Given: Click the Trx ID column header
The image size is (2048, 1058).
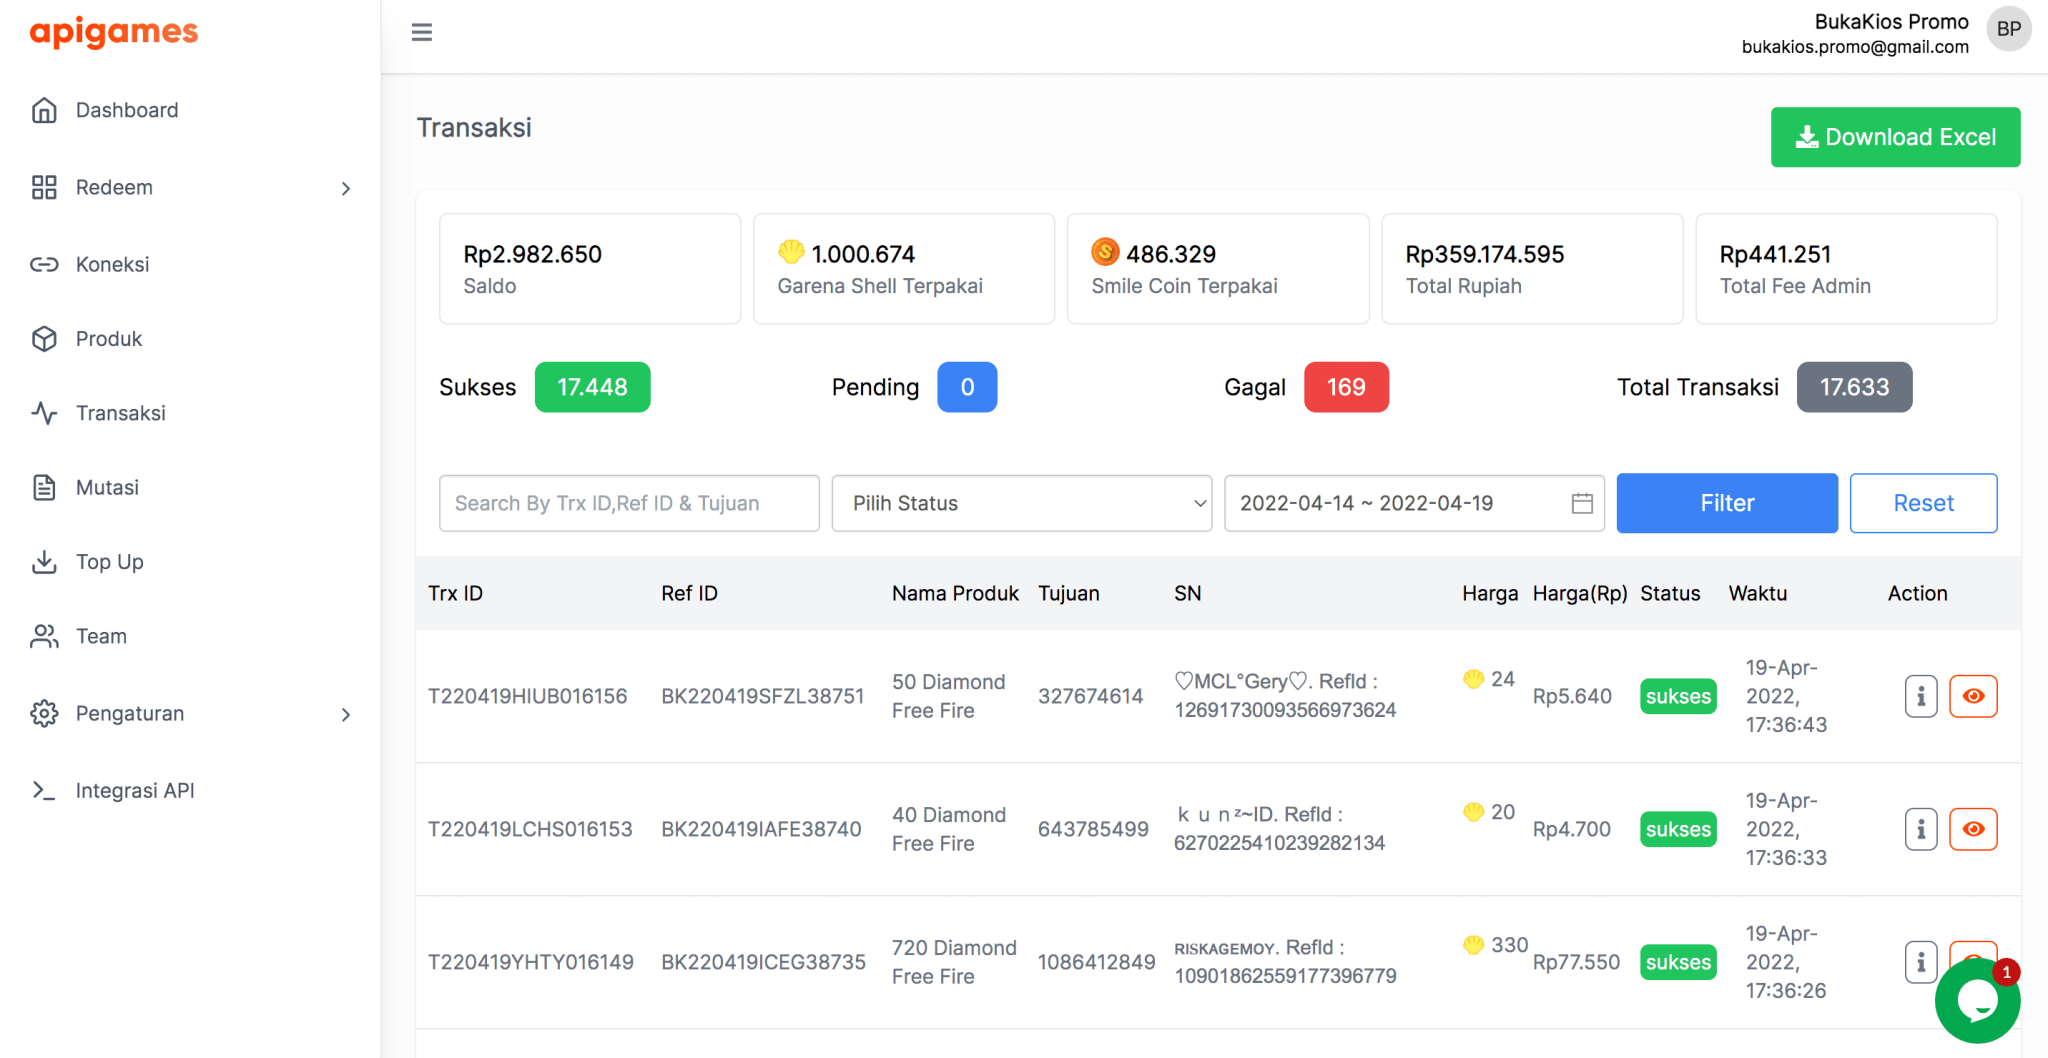Looking at the screenshot, I should pos(456,593).
